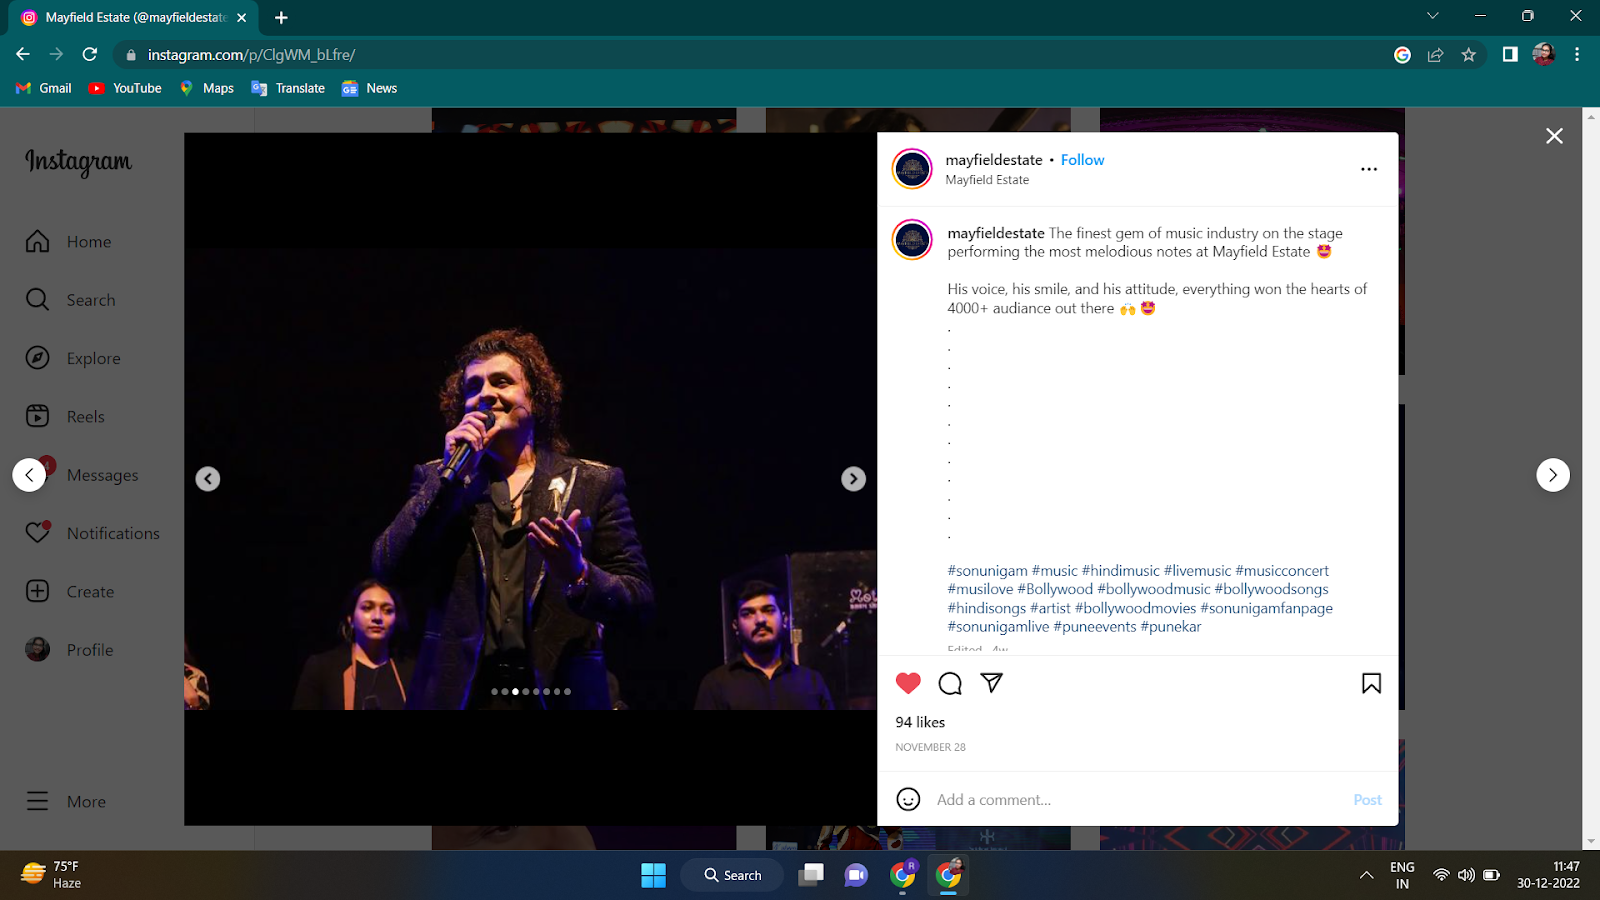The width and height of the screenshot is (1600, 900).
Task: Close the Mayfield Estate tab
Action: [x=241, y=17]
